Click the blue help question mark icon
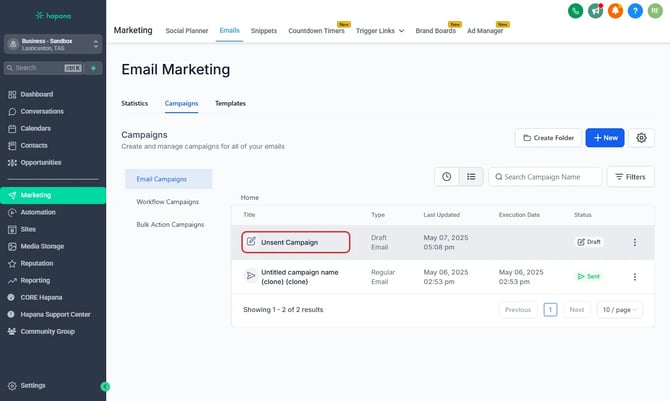The height and width of the screenshot is (401, 670). (636, 11)
